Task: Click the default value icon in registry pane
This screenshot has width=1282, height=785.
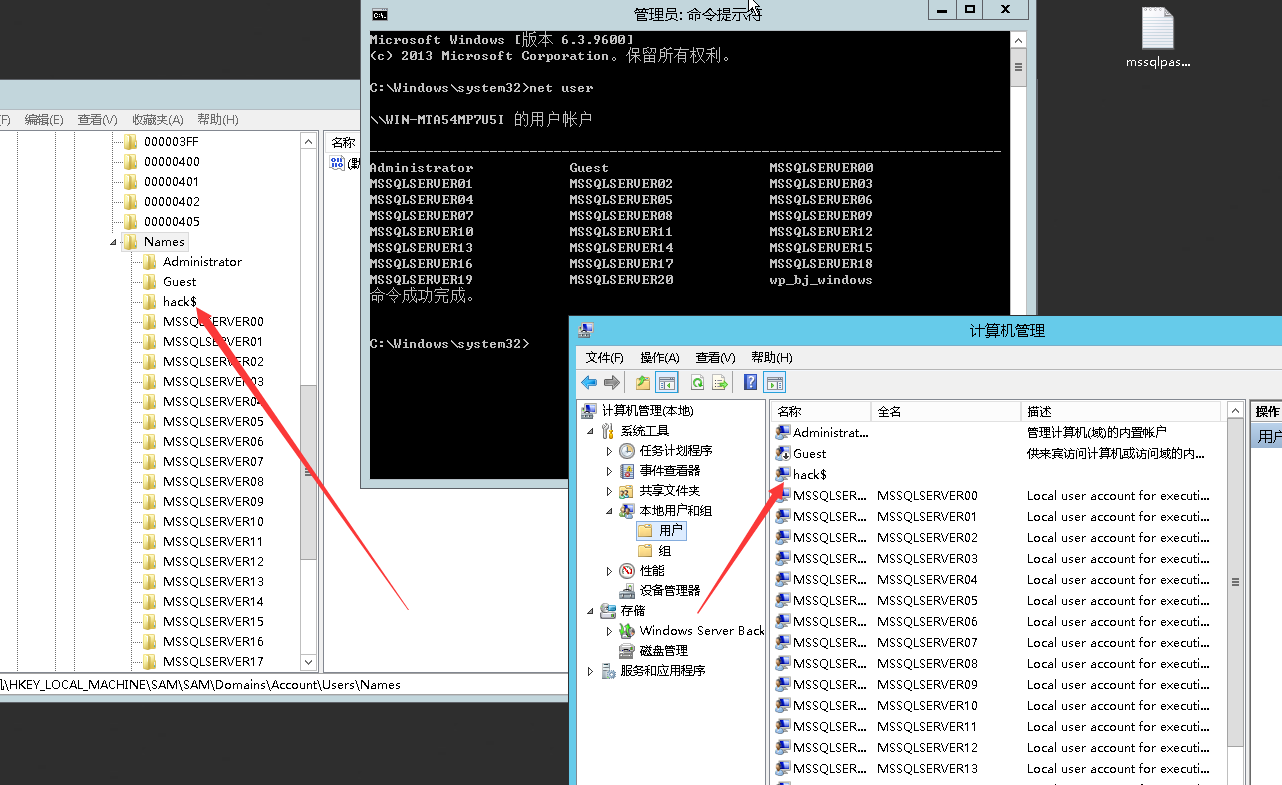Action: click(x=338, y=163)
